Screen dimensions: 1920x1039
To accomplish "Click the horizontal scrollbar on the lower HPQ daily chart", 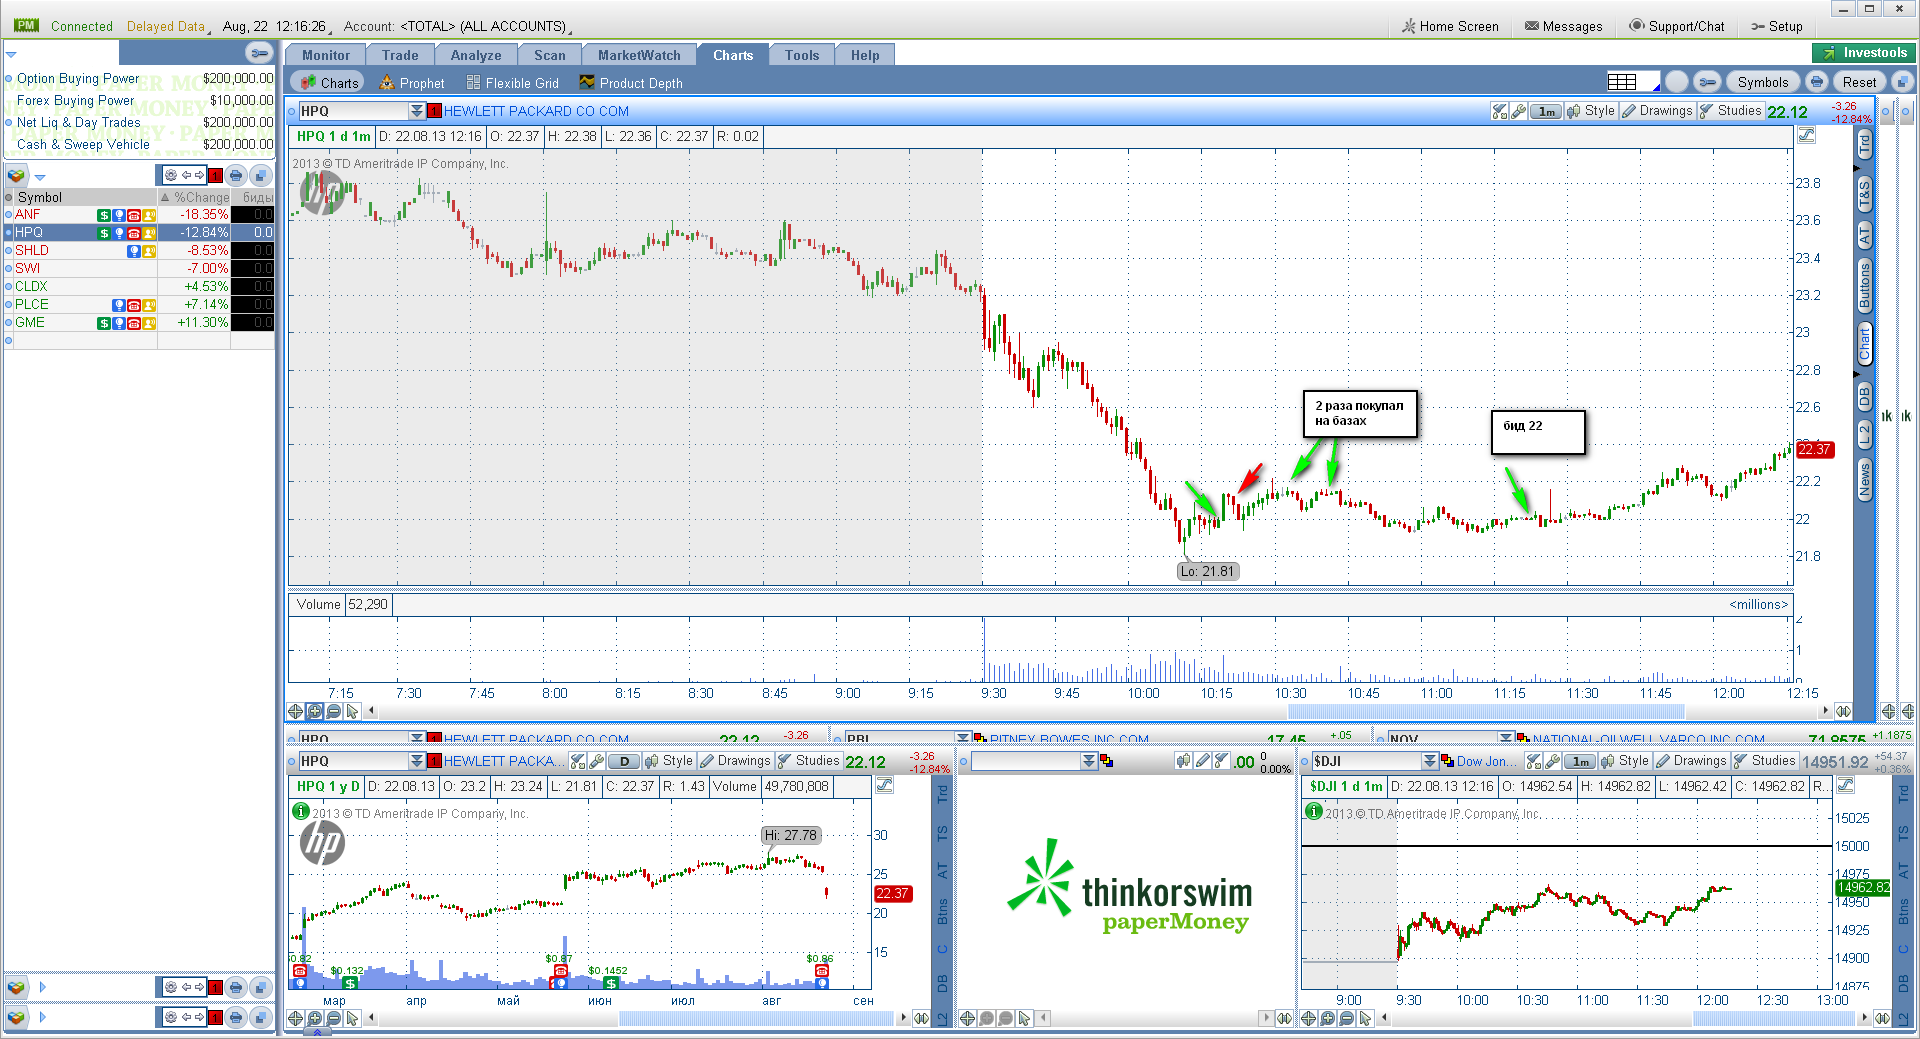I will [x=755, y=1018].
